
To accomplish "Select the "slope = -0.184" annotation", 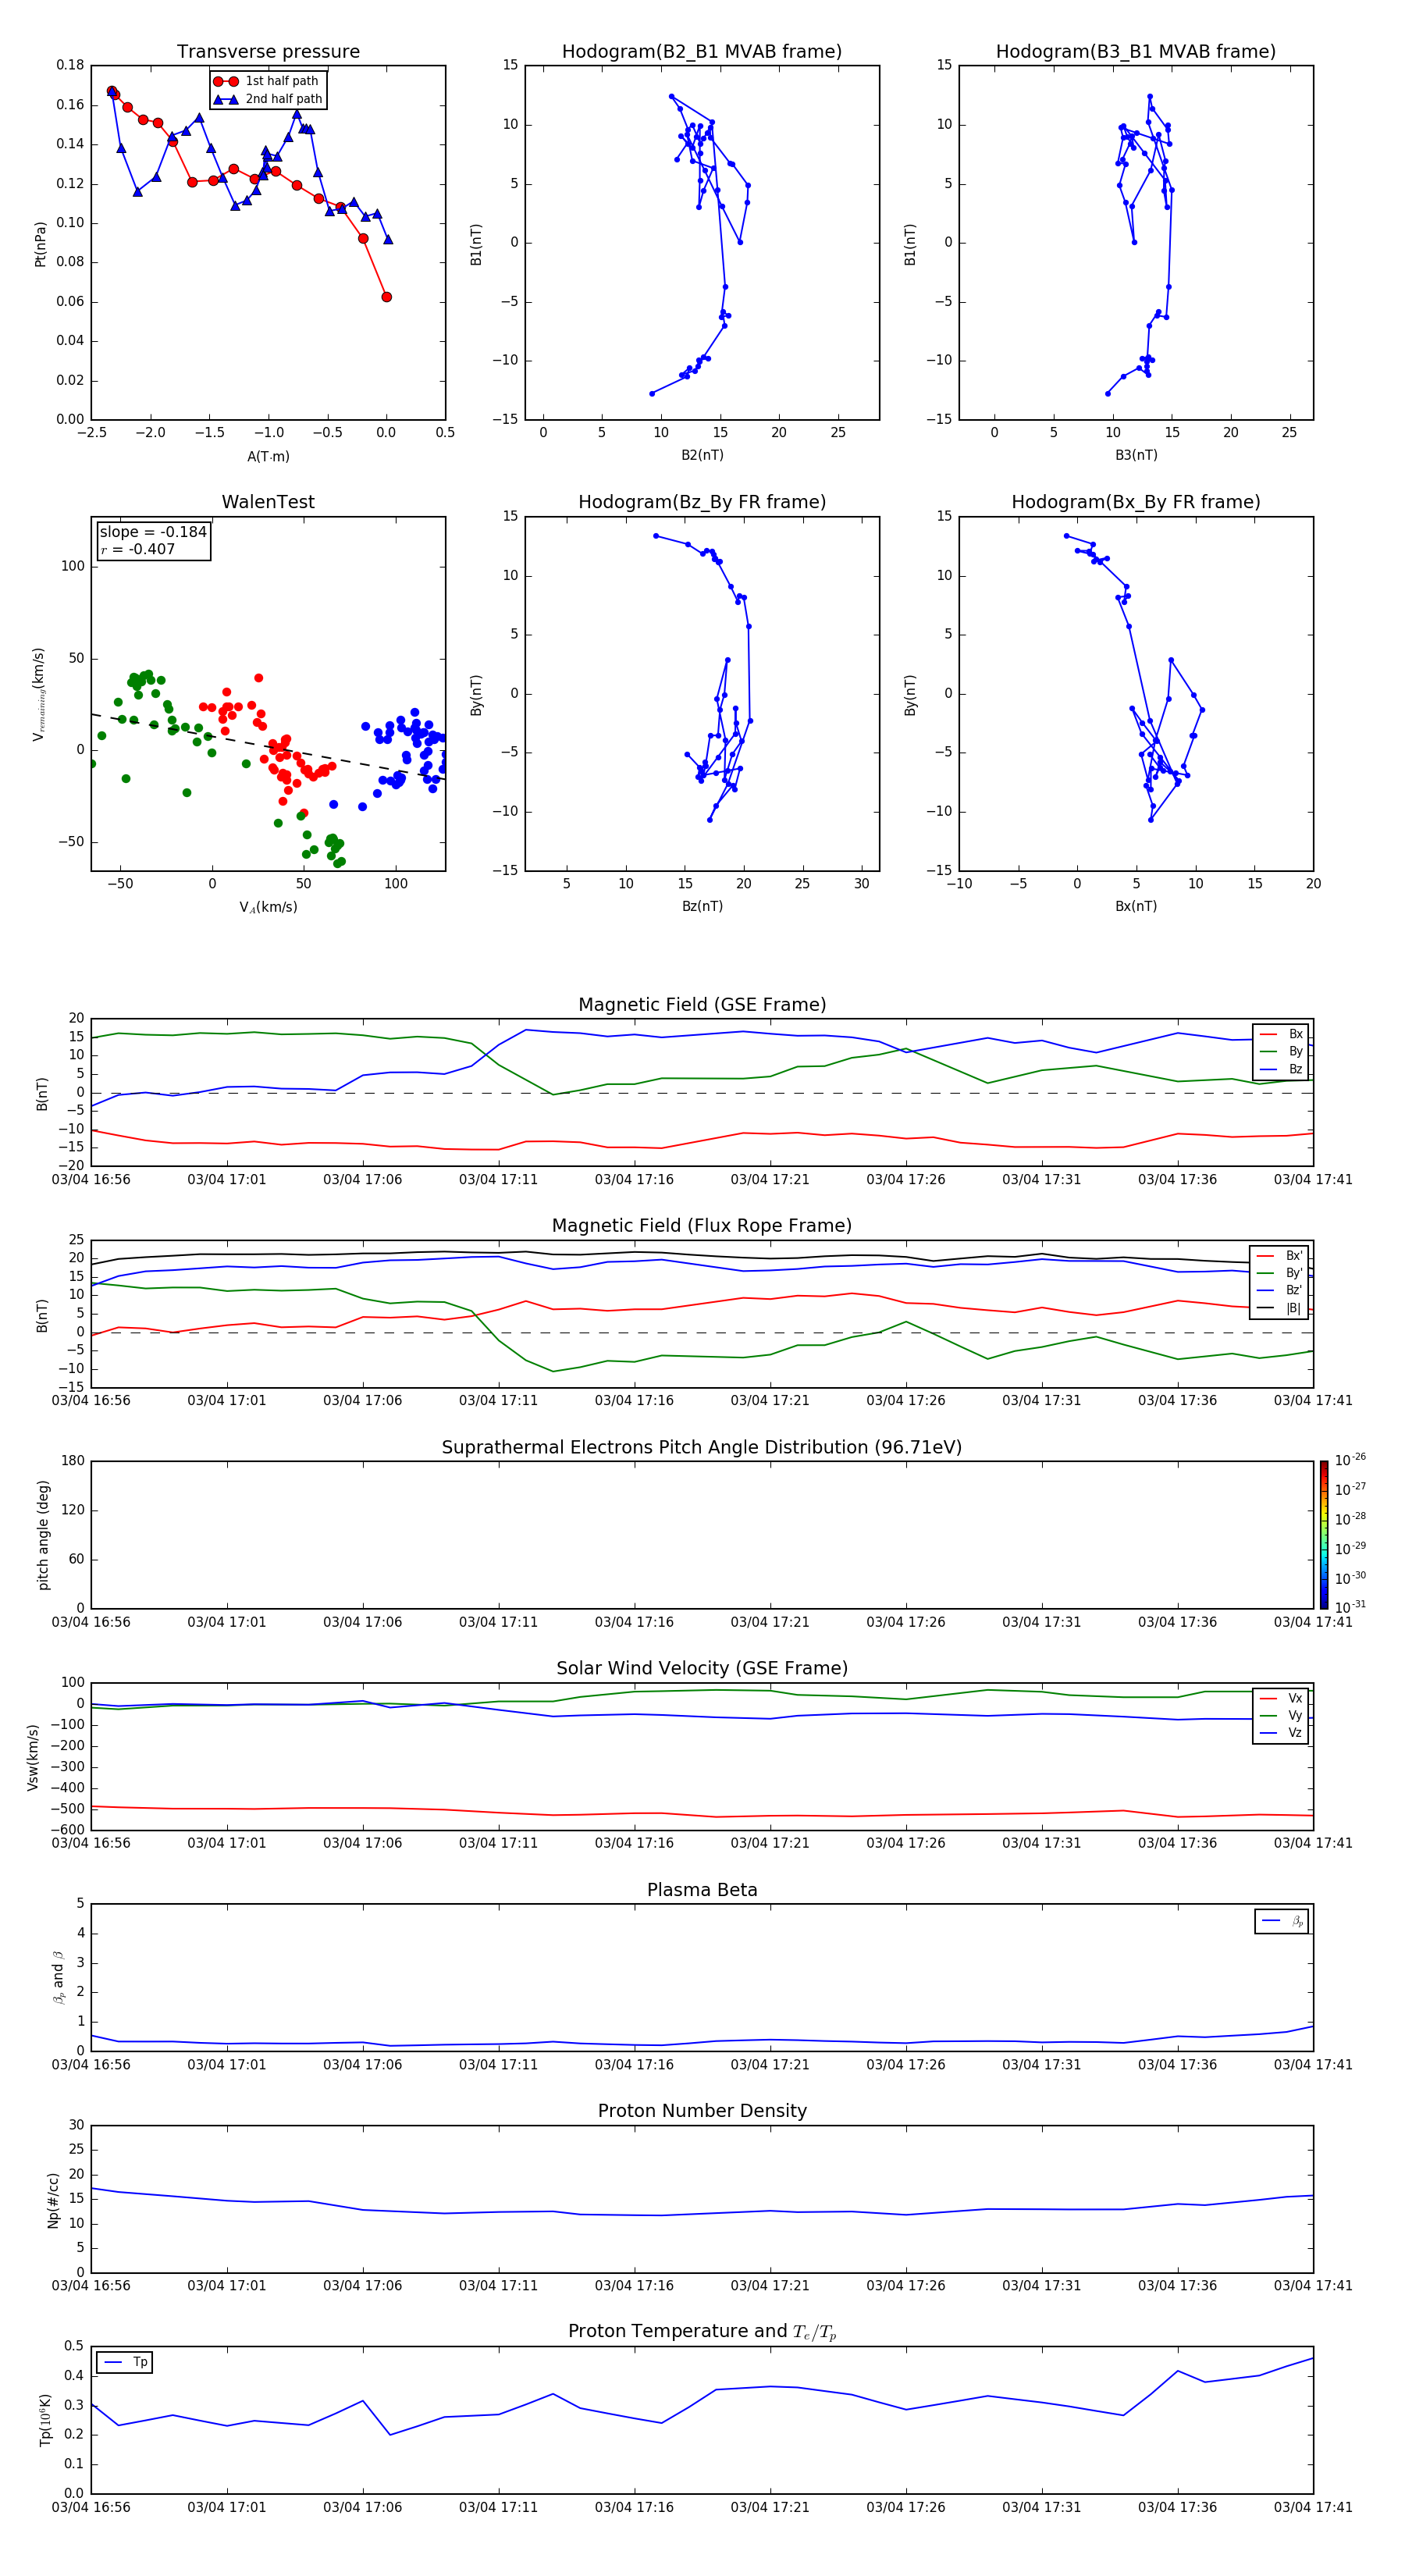I will [x=153, y=532].
